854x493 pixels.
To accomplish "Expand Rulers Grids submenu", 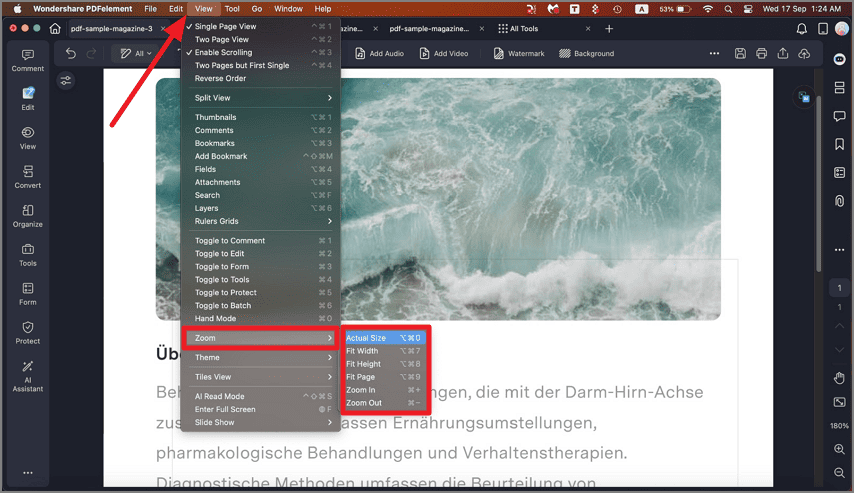I will (259, 221).
